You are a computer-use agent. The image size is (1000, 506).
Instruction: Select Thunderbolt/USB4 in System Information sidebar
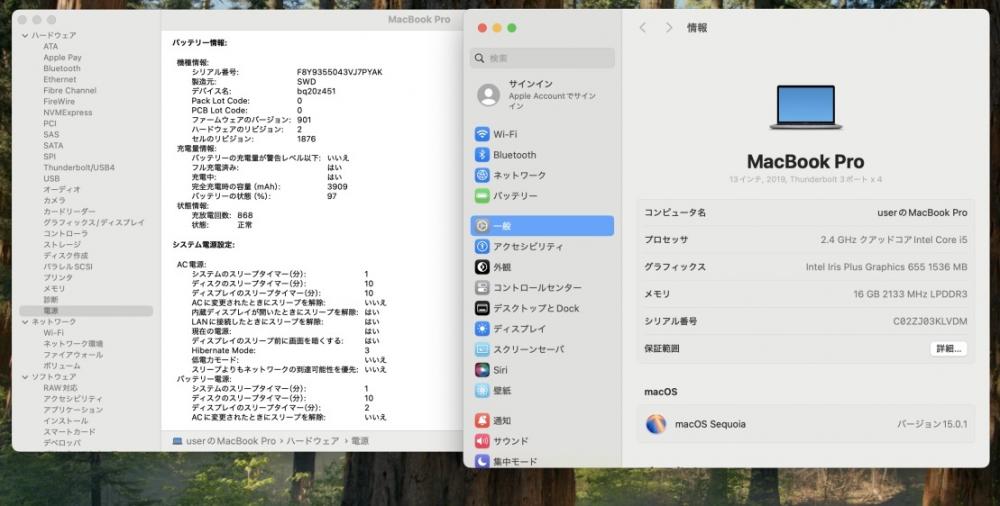pyautogui.click(x=79, y=168)
